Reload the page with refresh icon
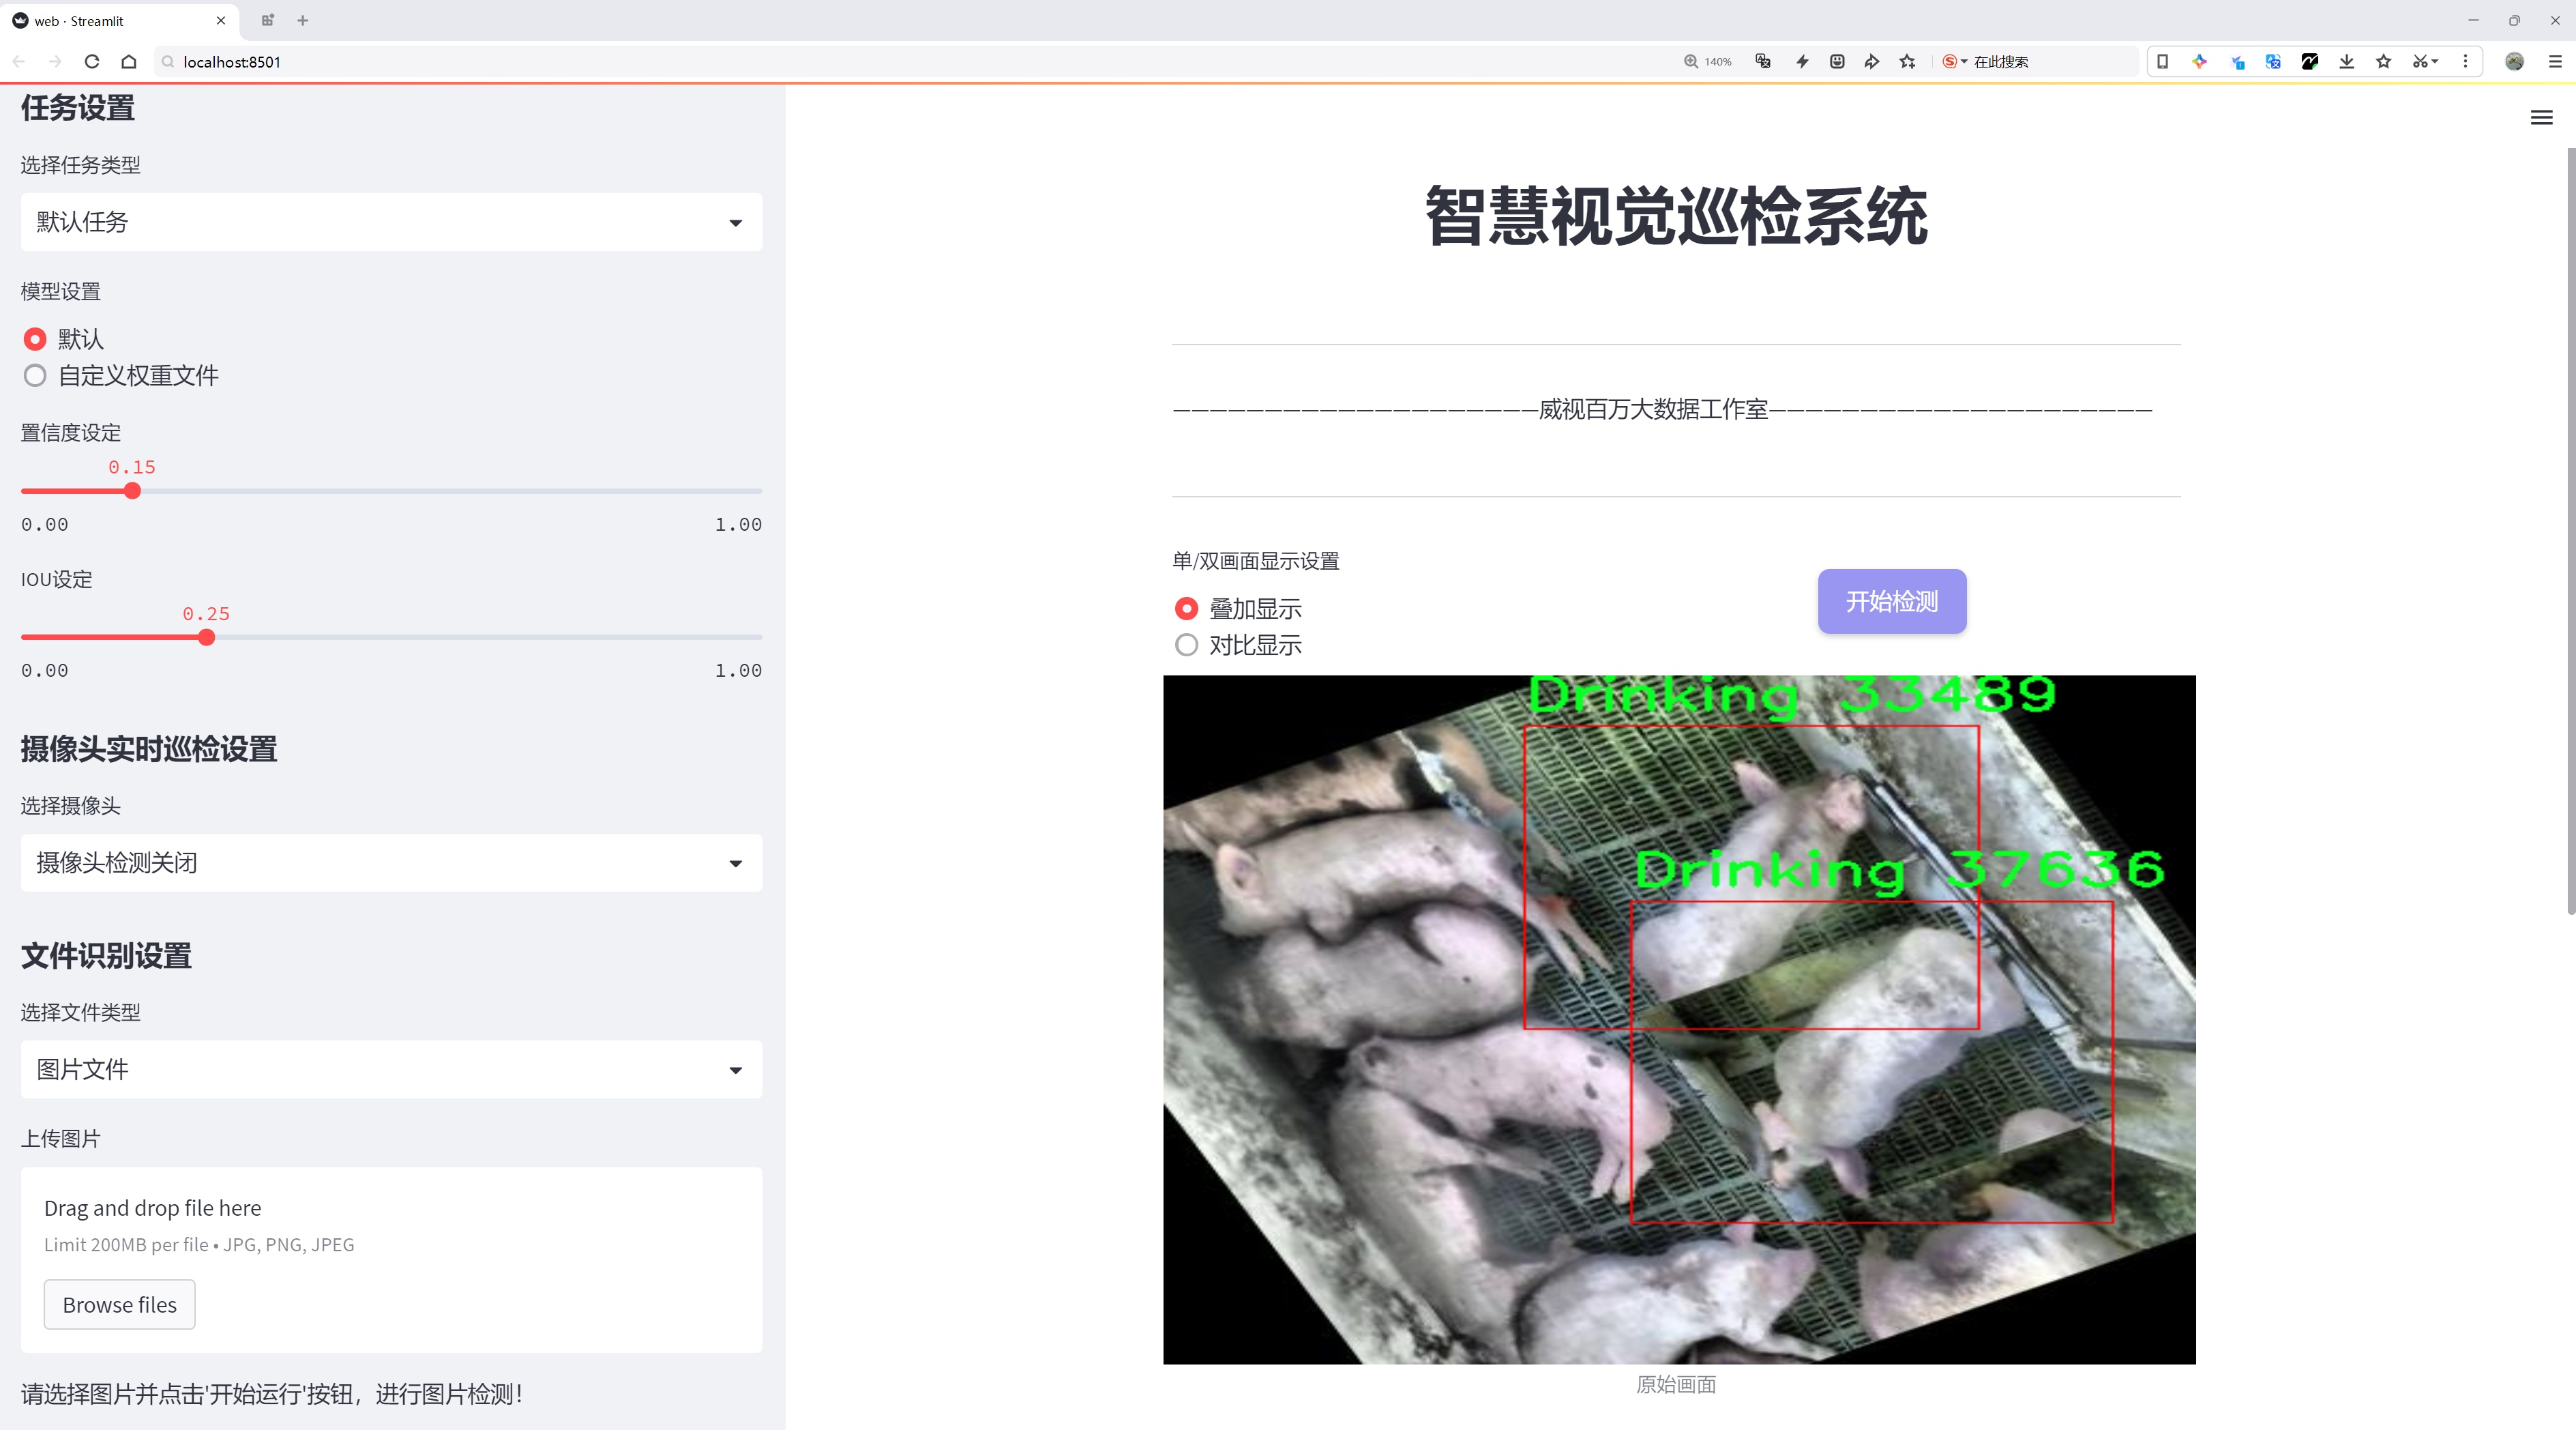 click(x=92, y=61)
